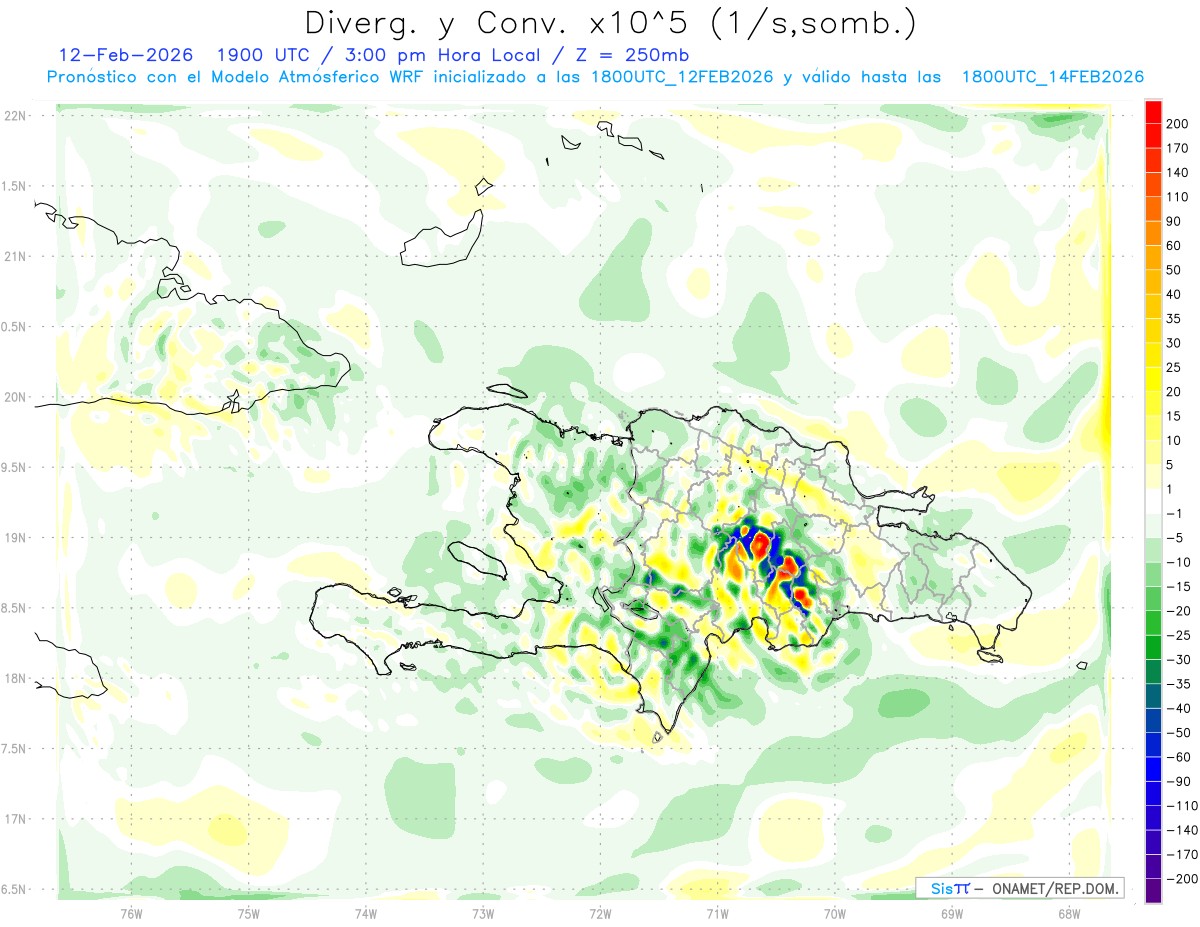Screen dimensions: 1200x927
Task: Click the latitude label 20N
Action: pos(15,397)
